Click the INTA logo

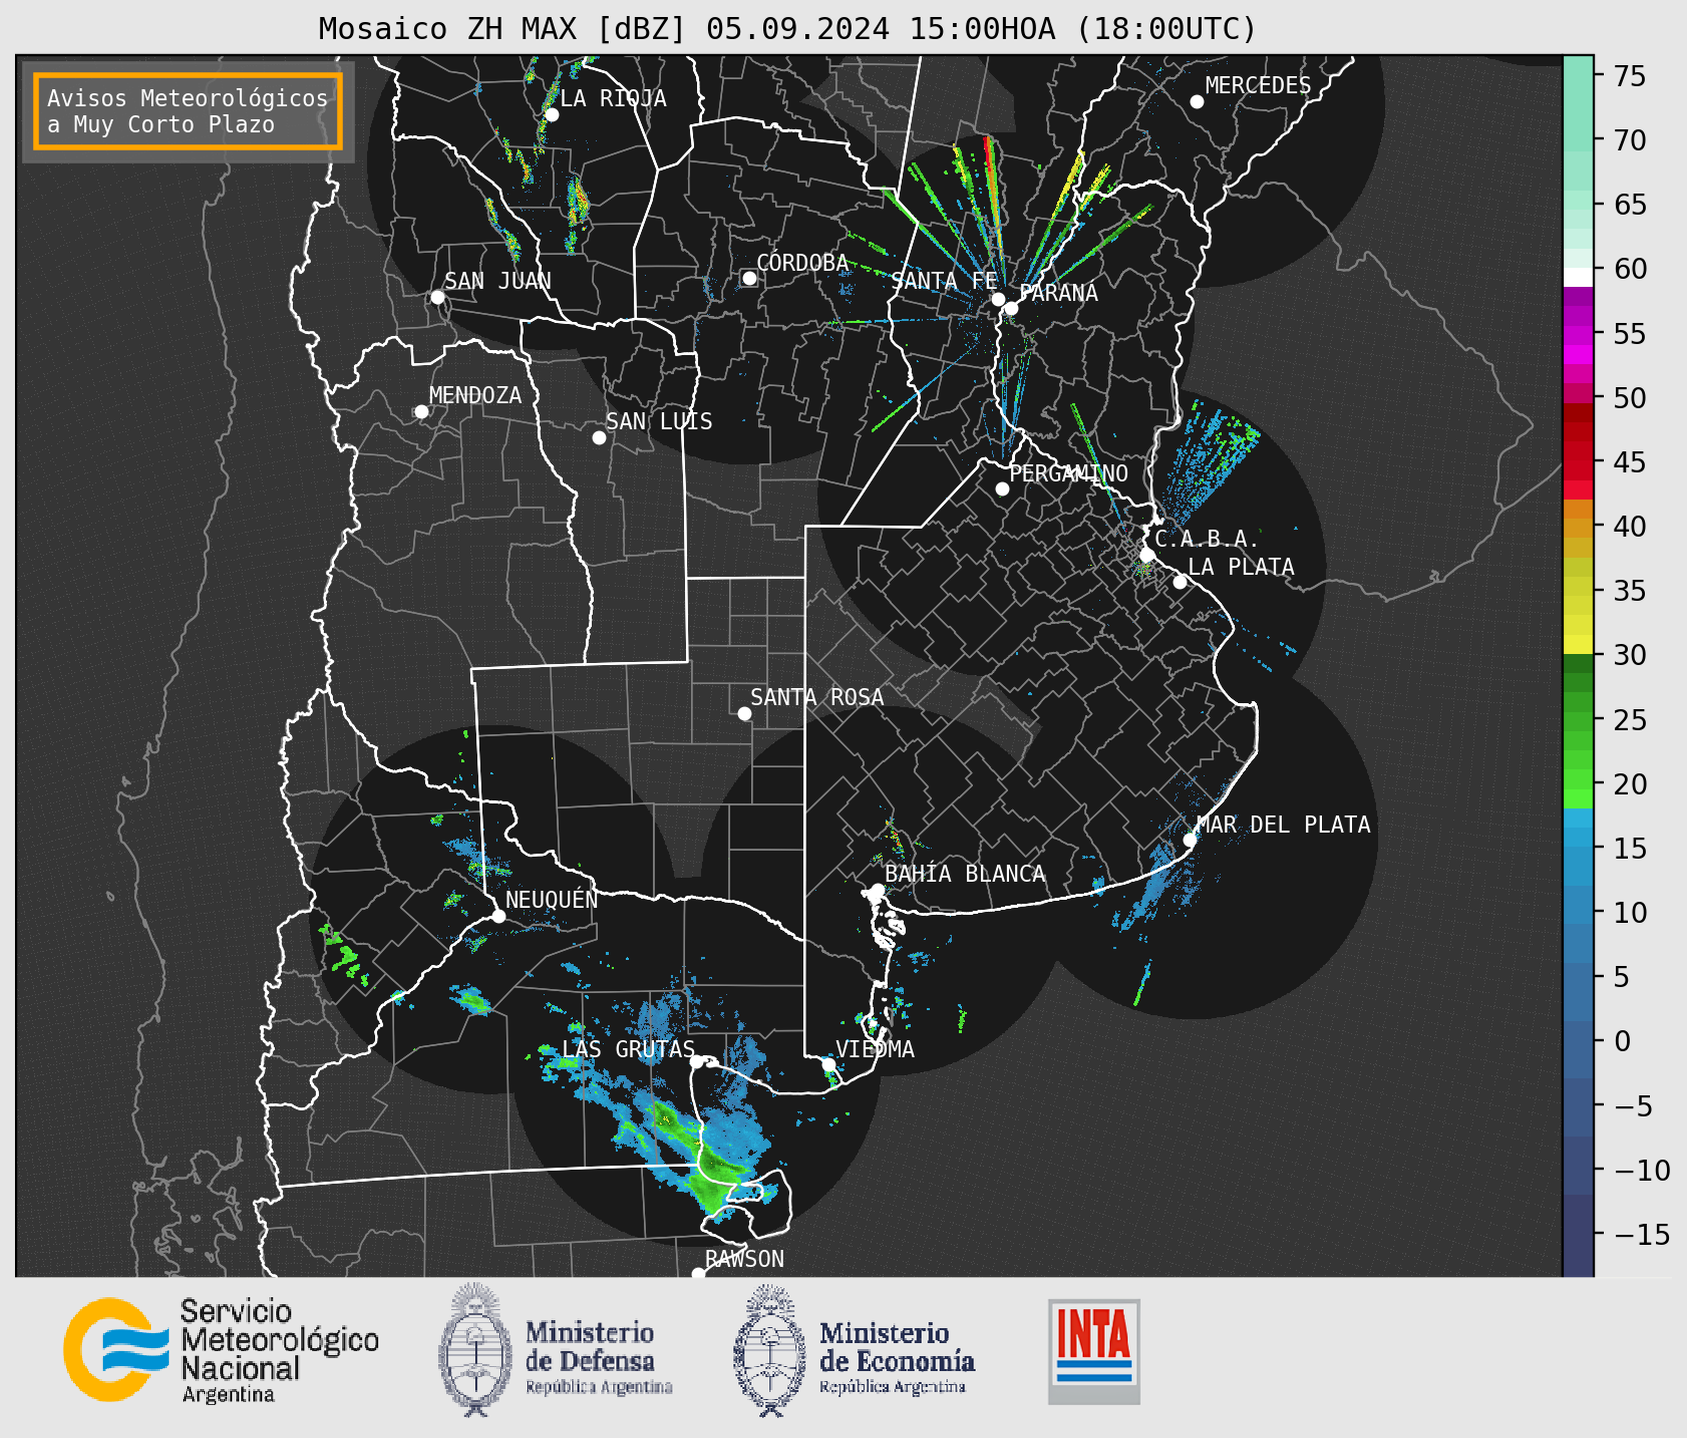coord(1094,1351)
